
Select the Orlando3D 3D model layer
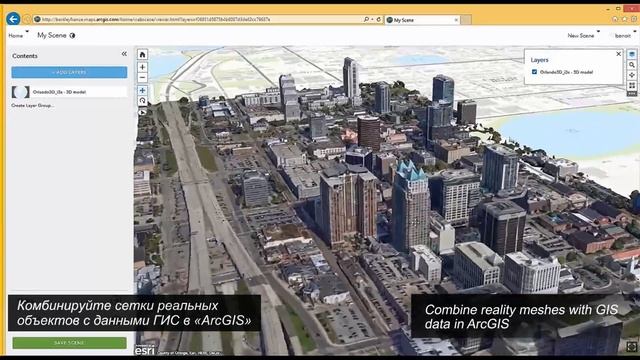click(x=69, y=92)
